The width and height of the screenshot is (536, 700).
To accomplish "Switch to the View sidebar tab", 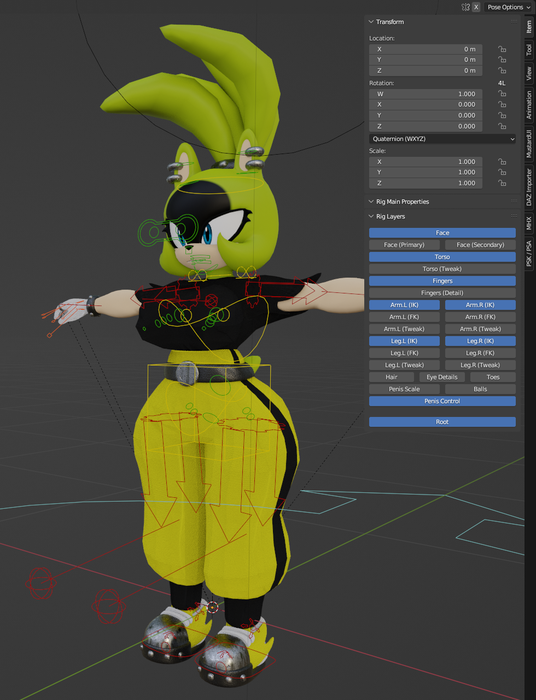I will [529, 73].
